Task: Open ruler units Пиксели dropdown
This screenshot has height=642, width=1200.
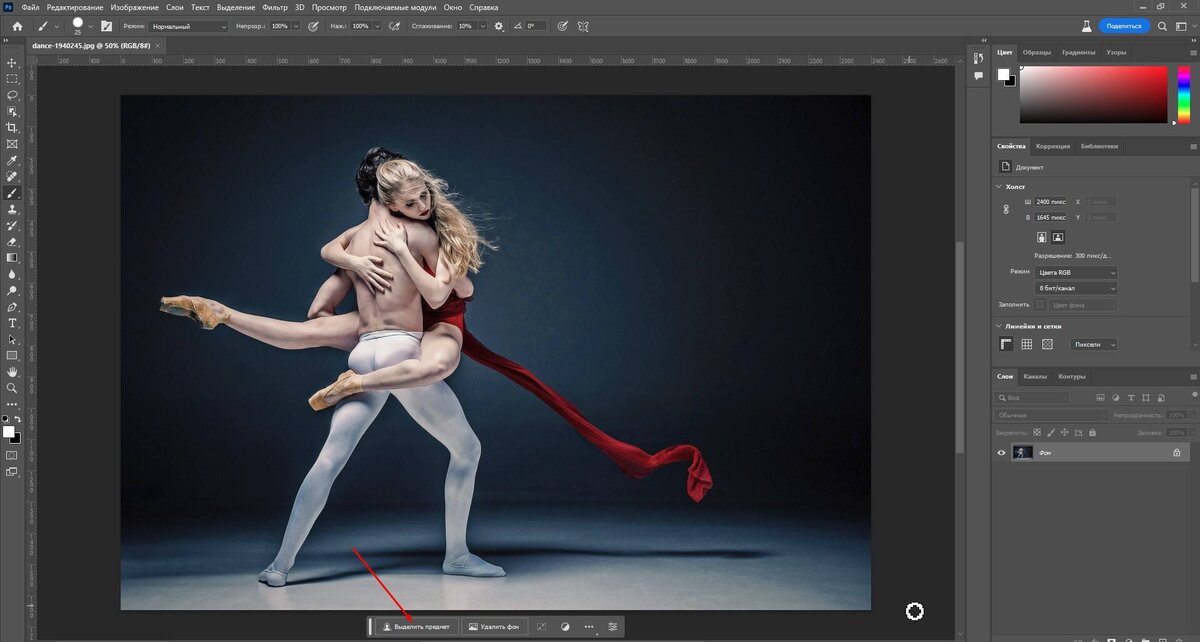Action: pyautogui.click(x=1094, y=344)
